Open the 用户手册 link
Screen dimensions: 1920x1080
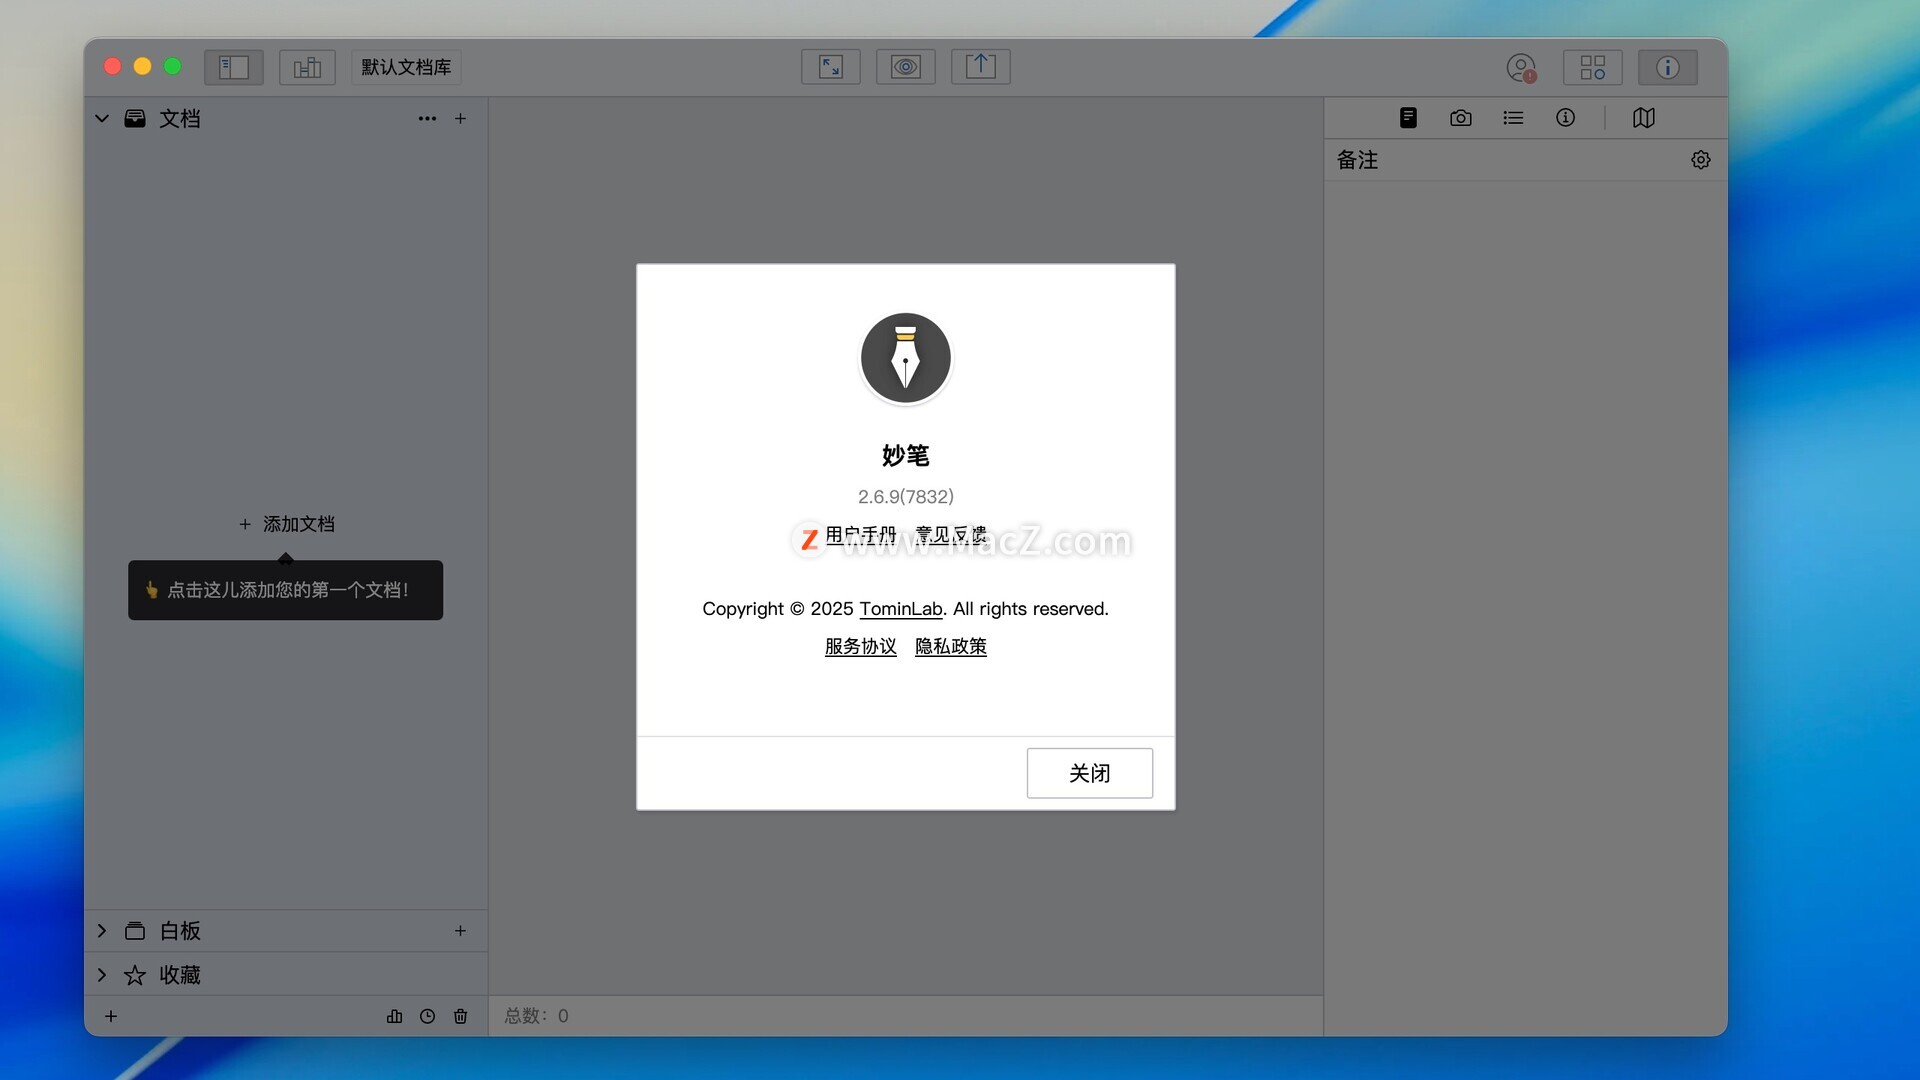click(x=861, y=535)
